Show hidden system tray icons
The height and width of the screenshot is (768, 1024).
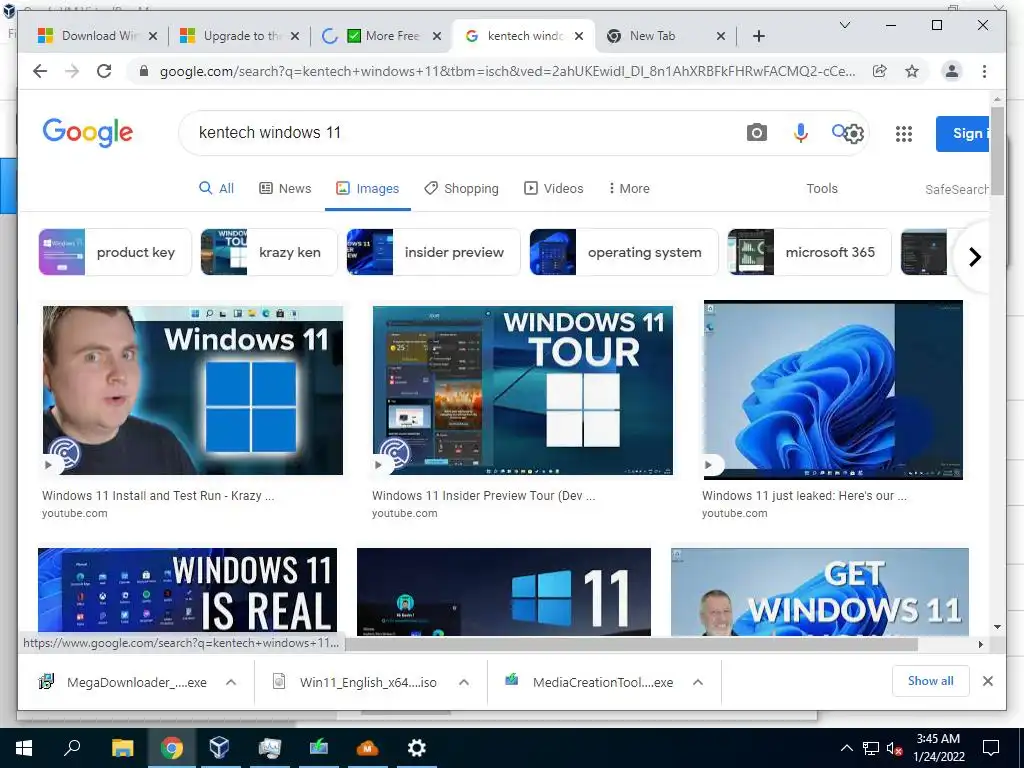coord(846,748)
